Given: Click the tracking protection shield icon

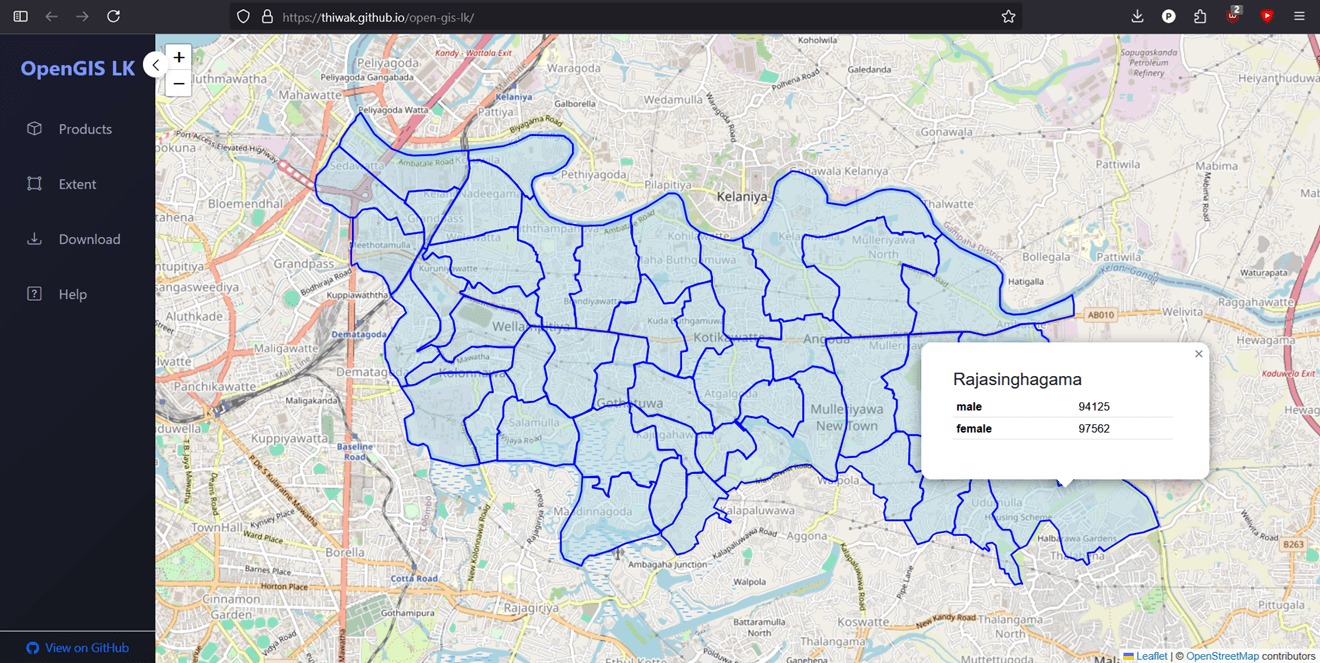Looking at the screenshot, I should tap(243, 16).
